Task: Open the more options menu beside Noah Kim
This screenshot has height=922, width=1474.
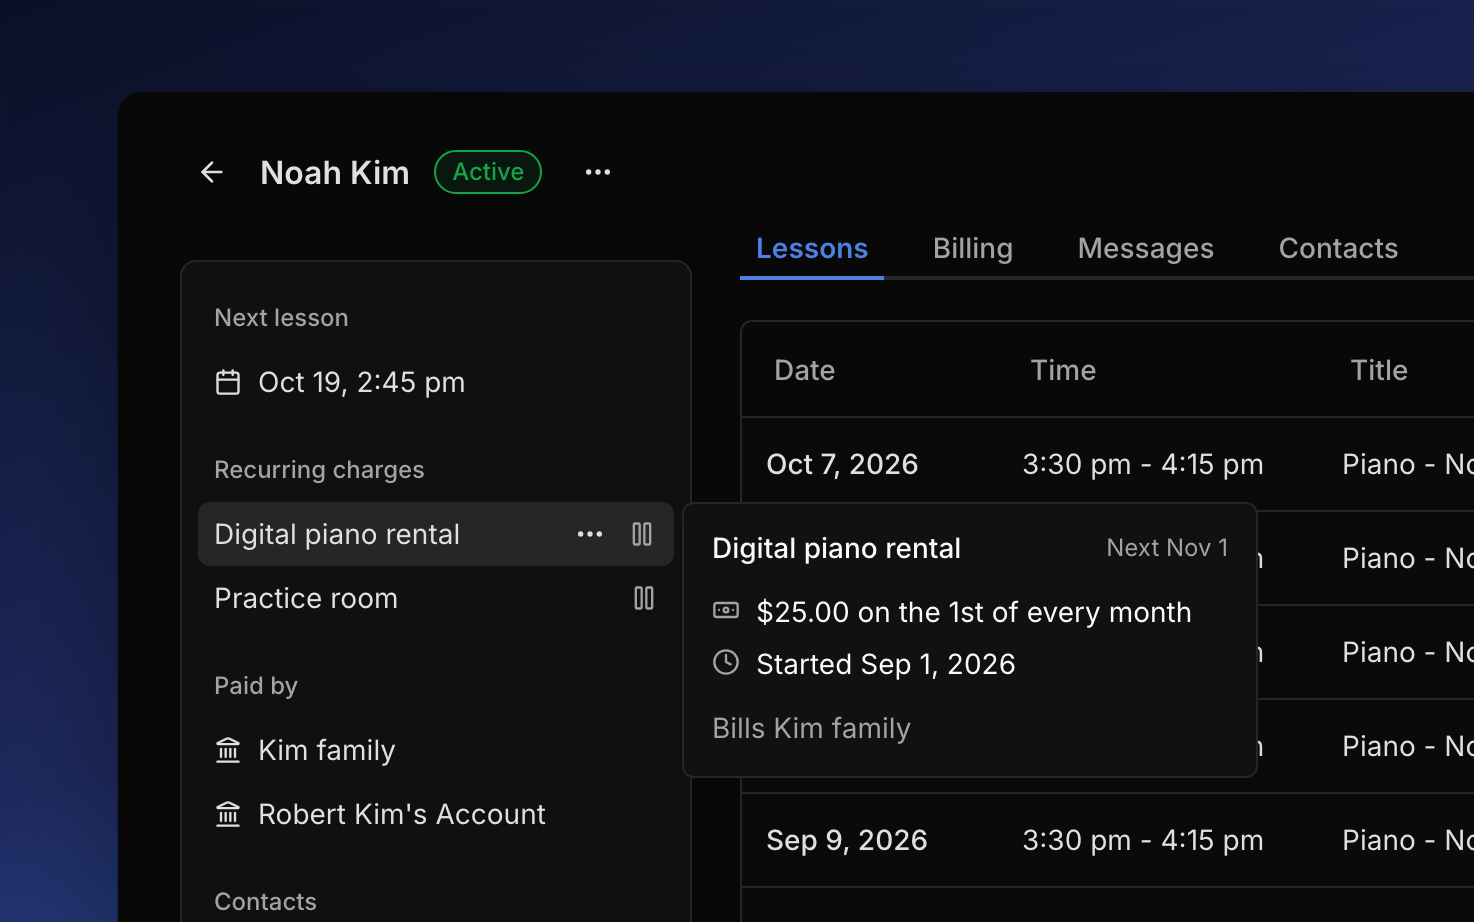Action: coord(598,172)
